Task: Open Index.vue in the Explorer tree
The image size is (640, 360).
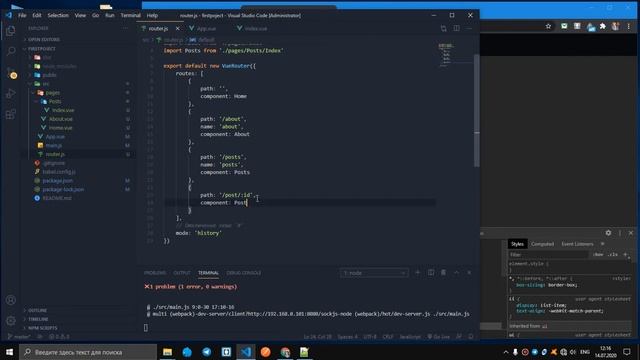Action: [x=63, y=110]
